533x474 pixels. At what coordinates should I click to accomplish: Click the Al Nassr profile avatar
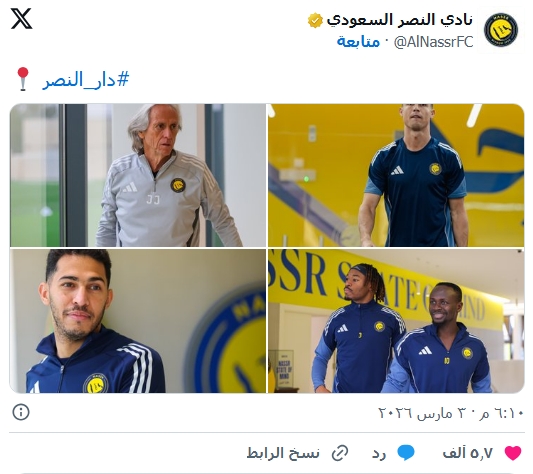point(501,30)
